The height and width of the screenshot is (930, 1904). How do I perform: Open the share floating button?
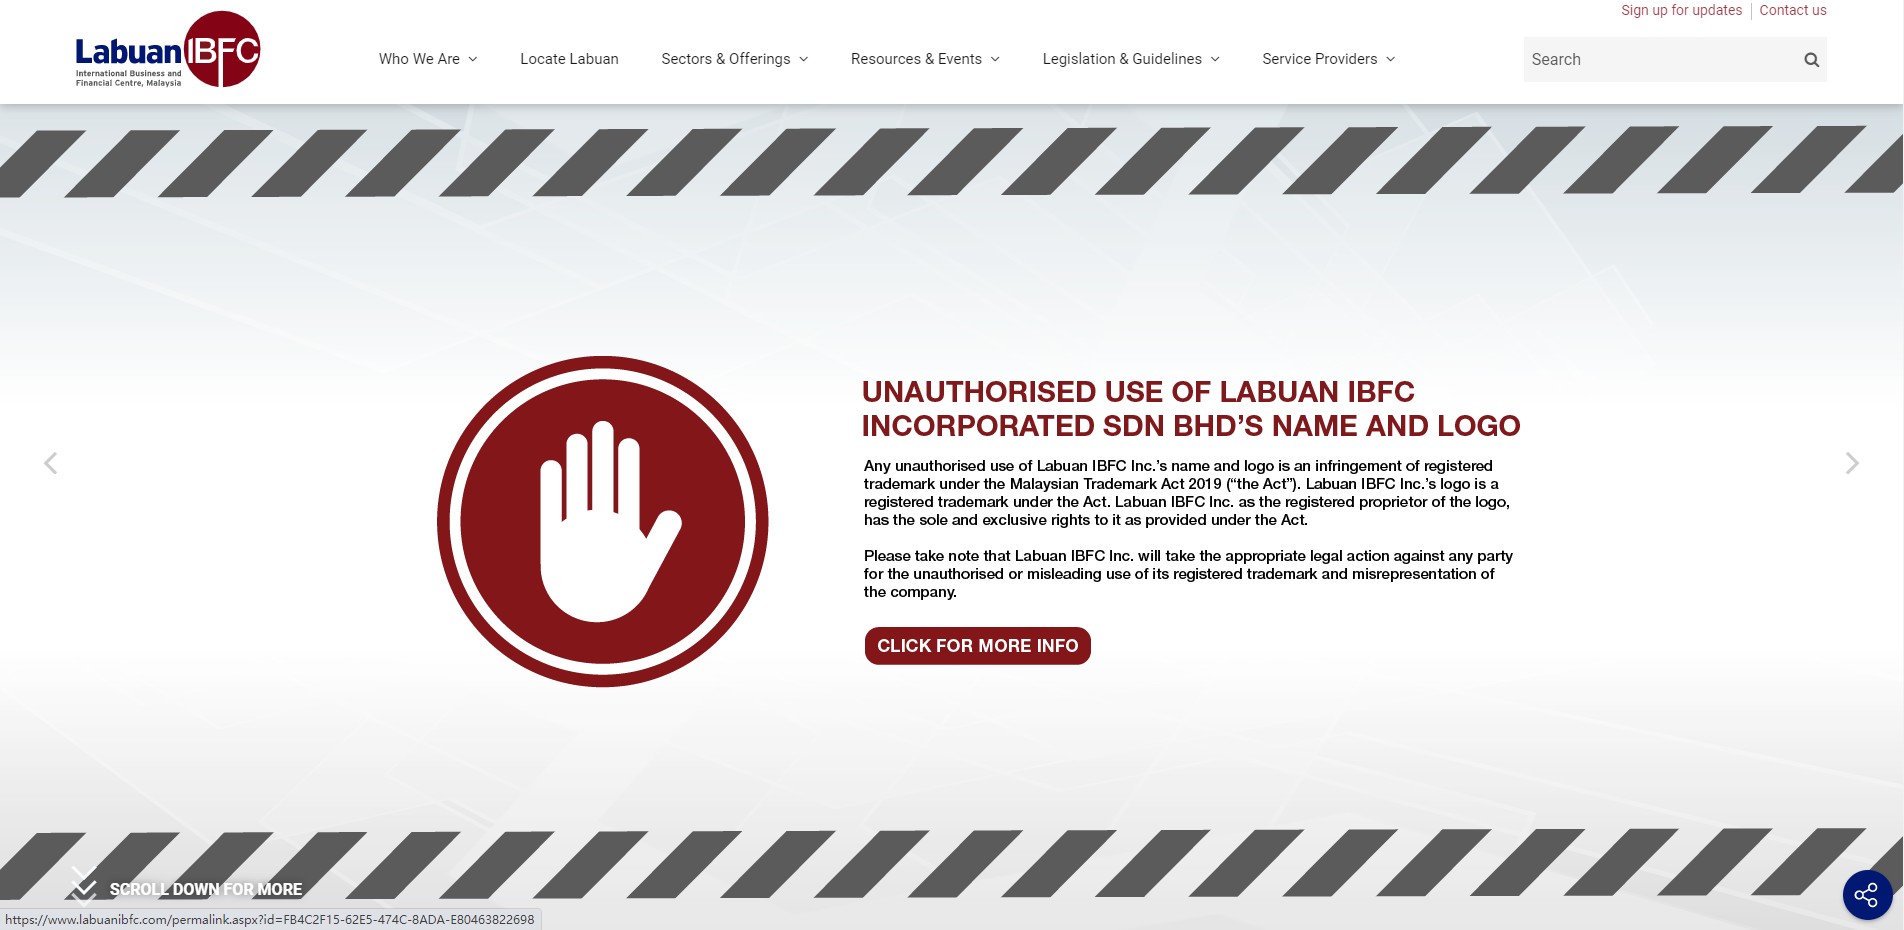point(1867,894)
